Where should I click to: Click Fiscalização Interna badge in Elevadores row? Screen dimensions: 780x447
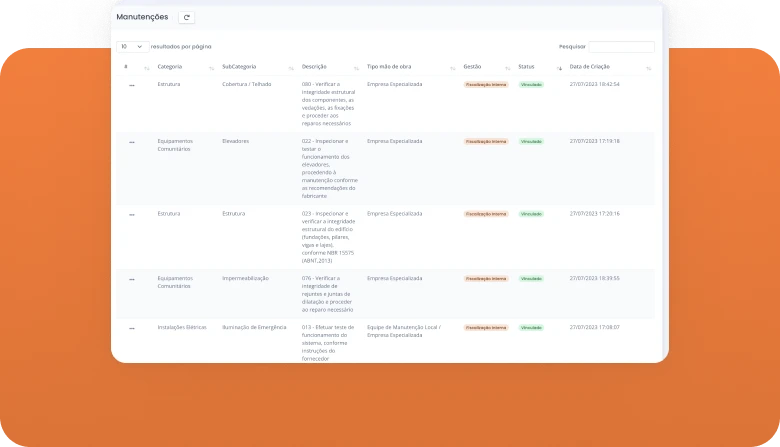click(x=486, y=142)
